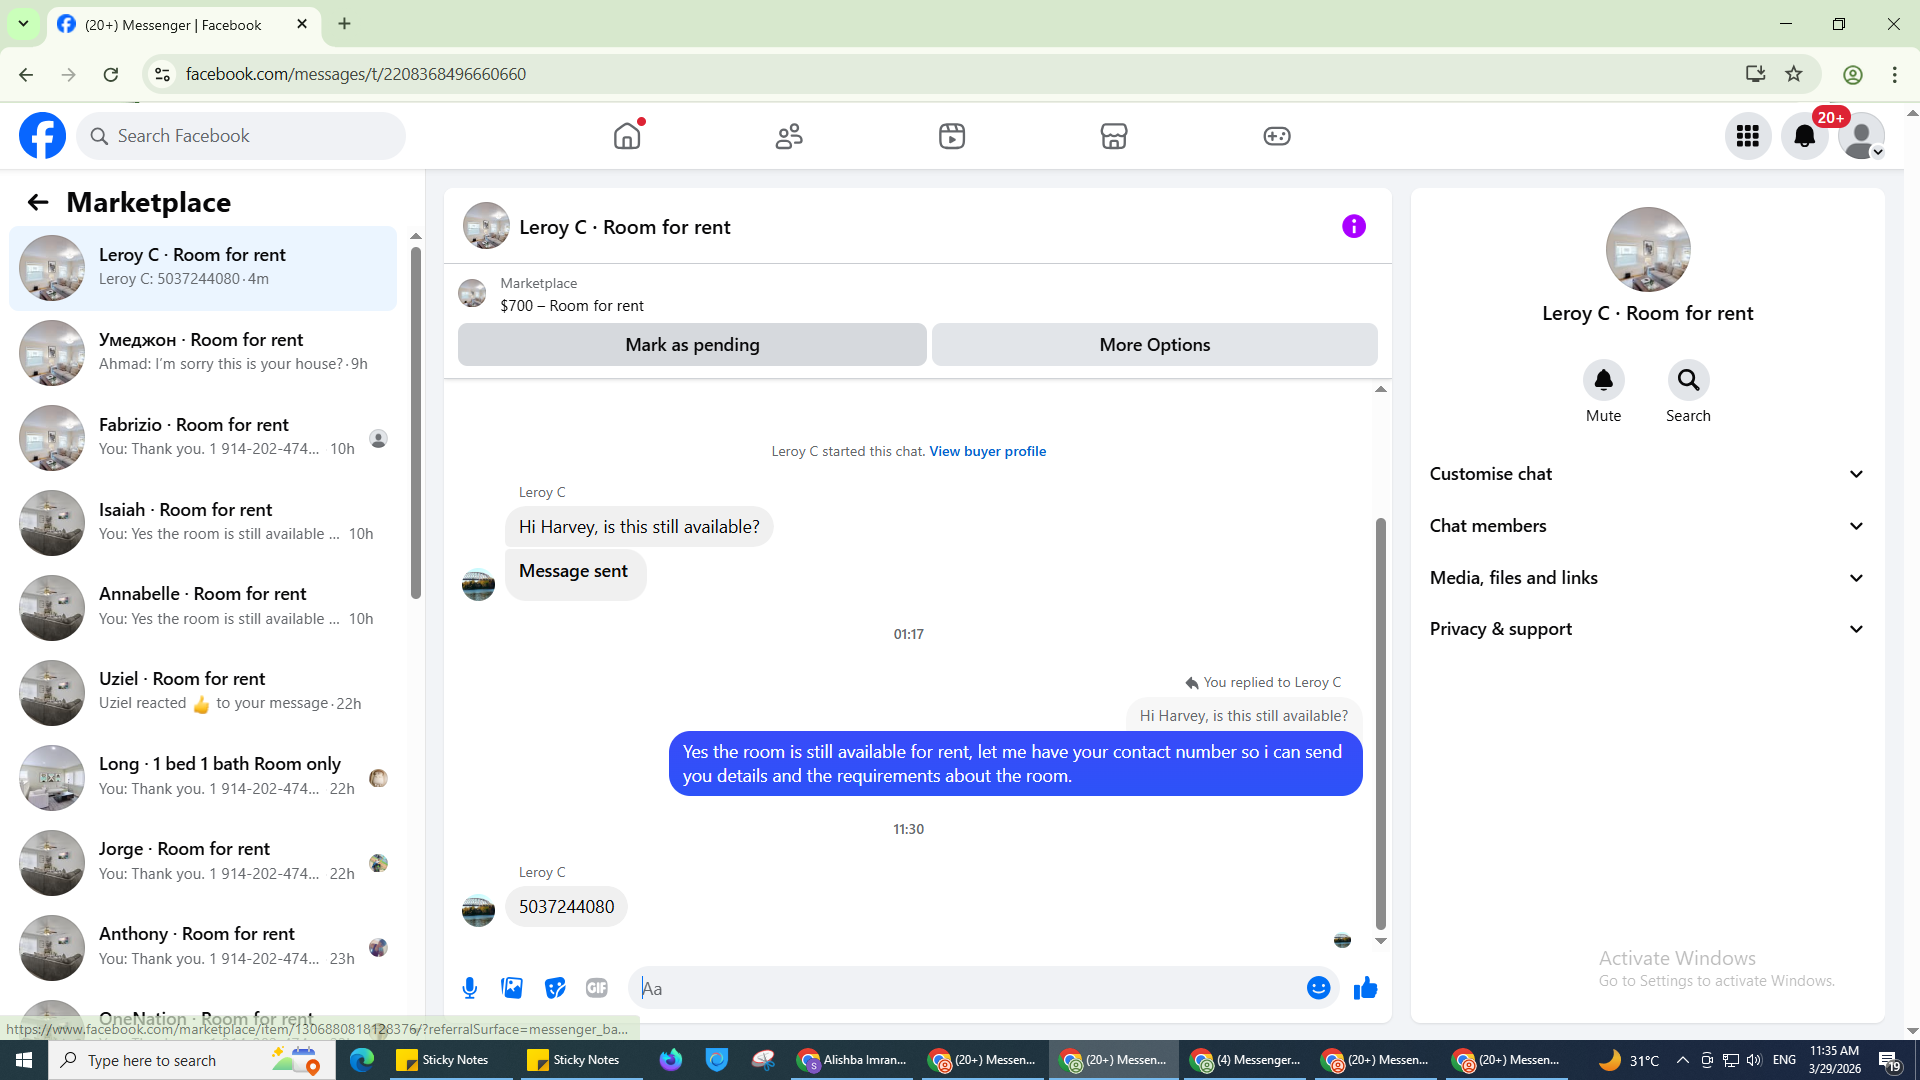Screen dimensions: 1920x1080
Task: Open Chrome three-dot menu
Action: tap(1895, 75)
